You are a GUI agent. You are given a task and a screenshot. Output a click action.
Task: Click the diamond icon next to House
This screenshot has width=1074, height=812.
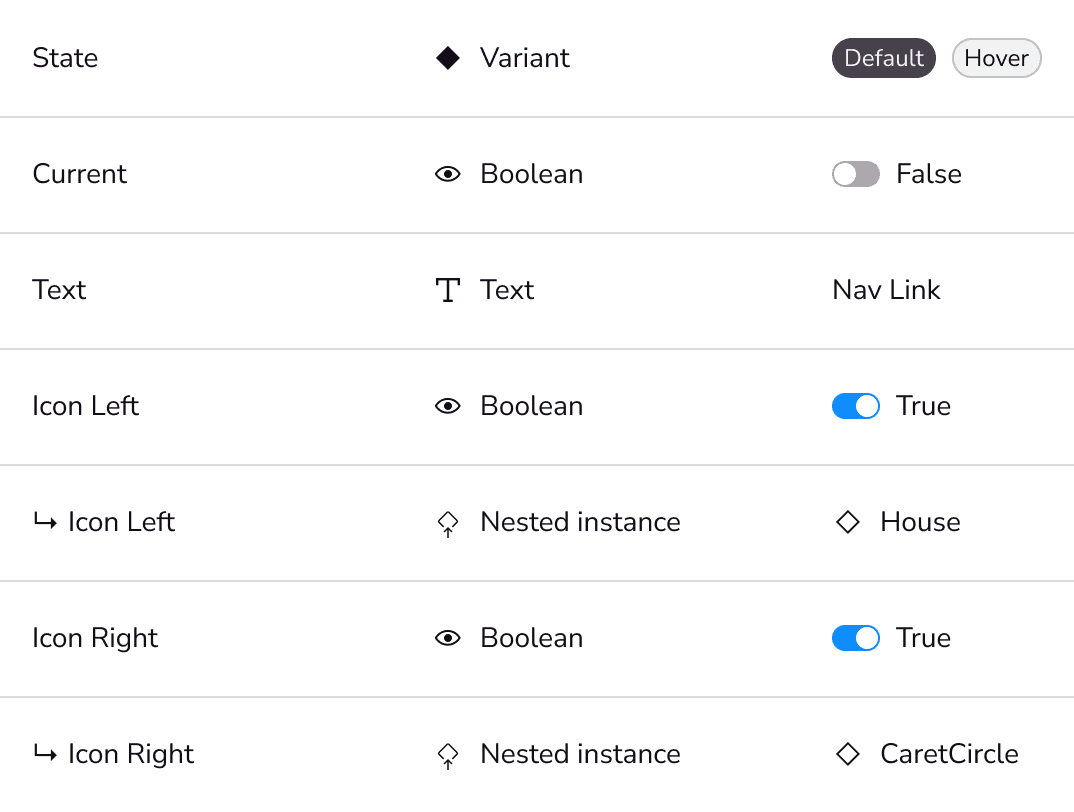(x=848, y=522)
